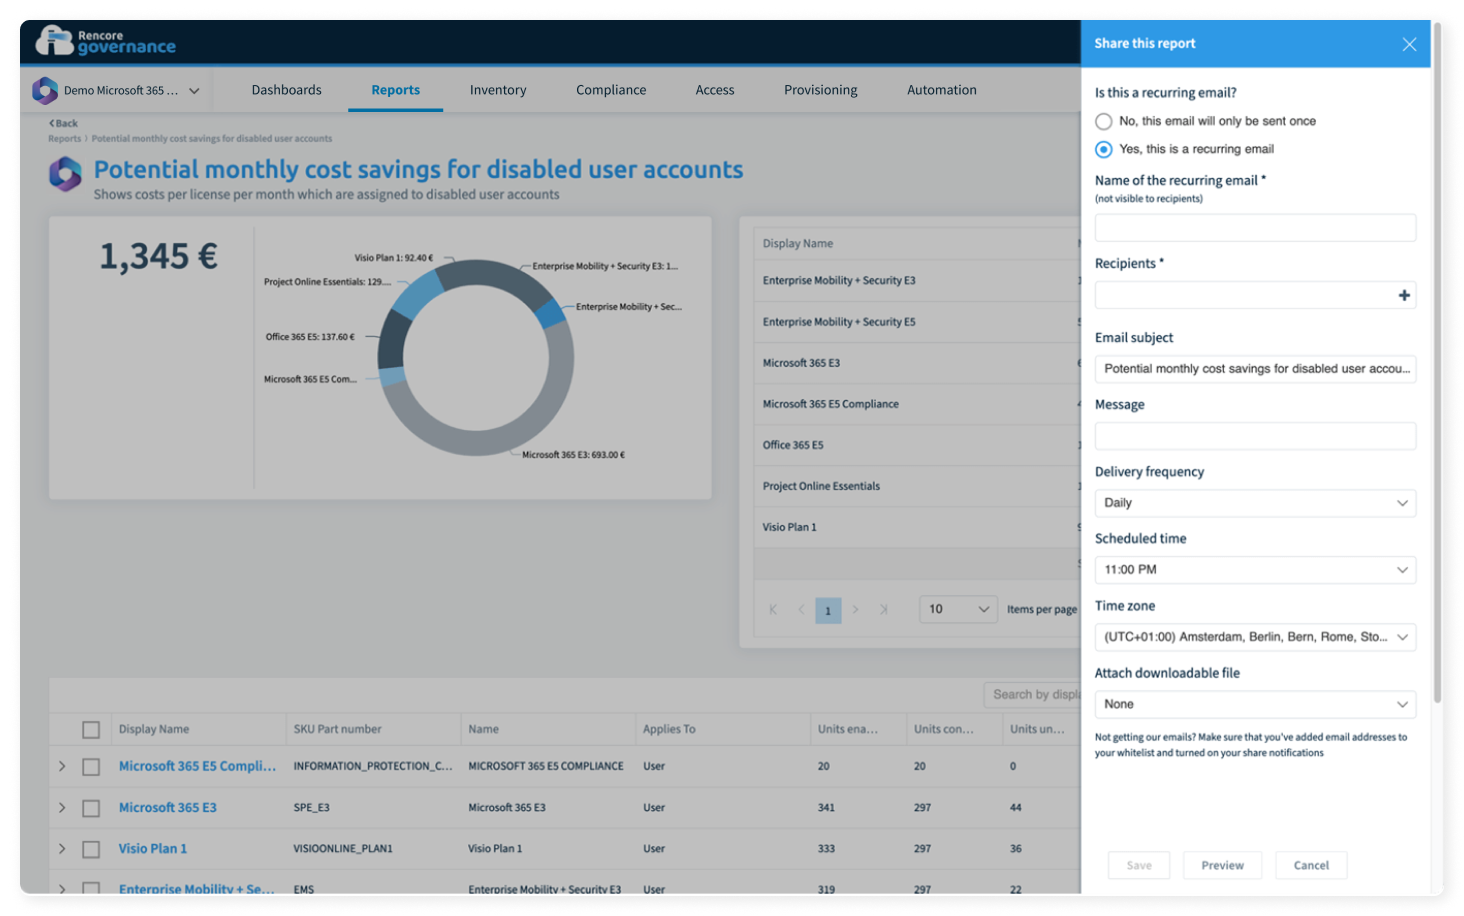The height and width of the screenshot is (916, 1464).
Task: Click the Project Online Essentials summary row
Action: click(x=916, y=486)
